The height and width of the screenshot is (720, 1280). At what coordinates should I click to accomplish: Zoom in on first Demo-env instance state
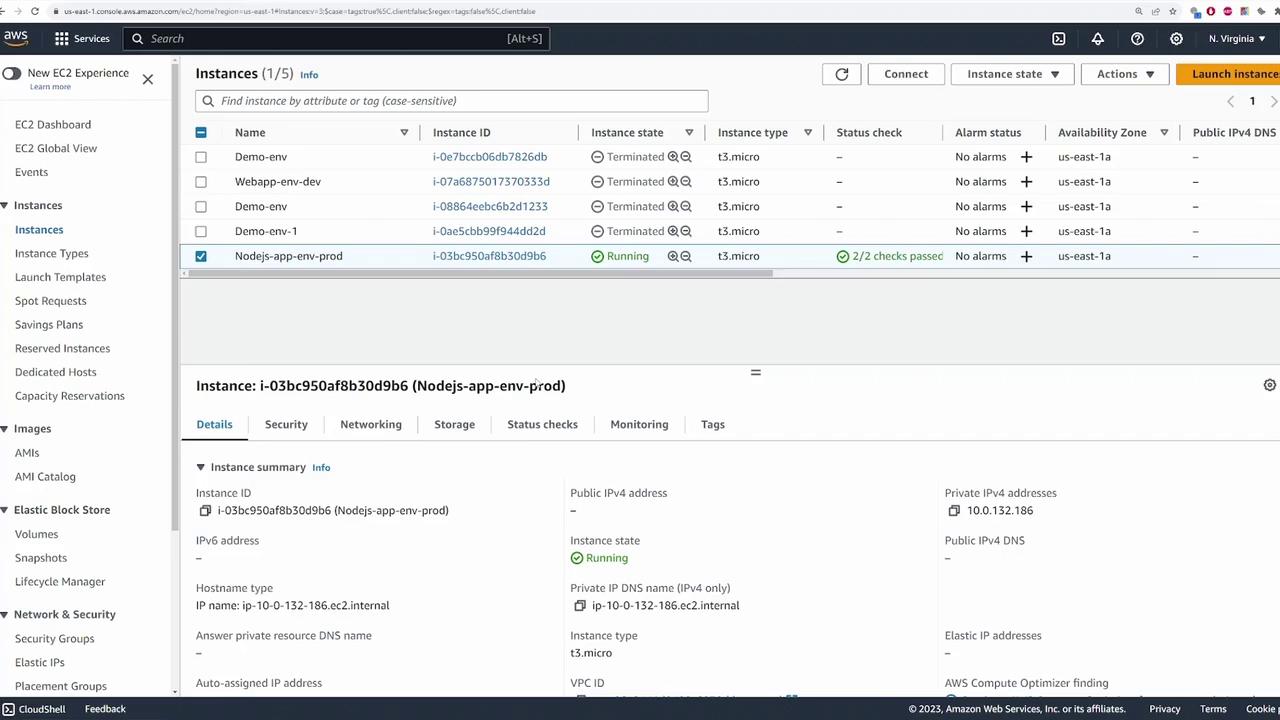pos(673,157)
